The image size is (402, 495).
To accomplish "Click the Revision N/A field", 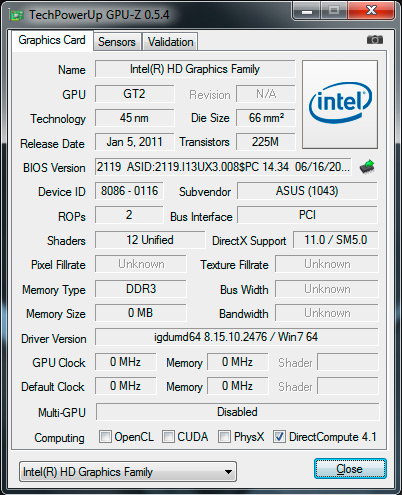I will point(266,94).
